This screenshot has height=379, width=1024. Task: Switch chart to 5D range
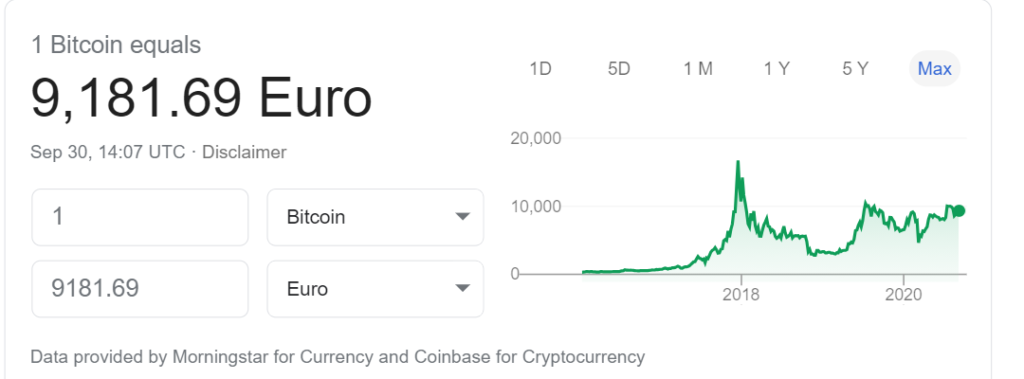coord(618,69)
